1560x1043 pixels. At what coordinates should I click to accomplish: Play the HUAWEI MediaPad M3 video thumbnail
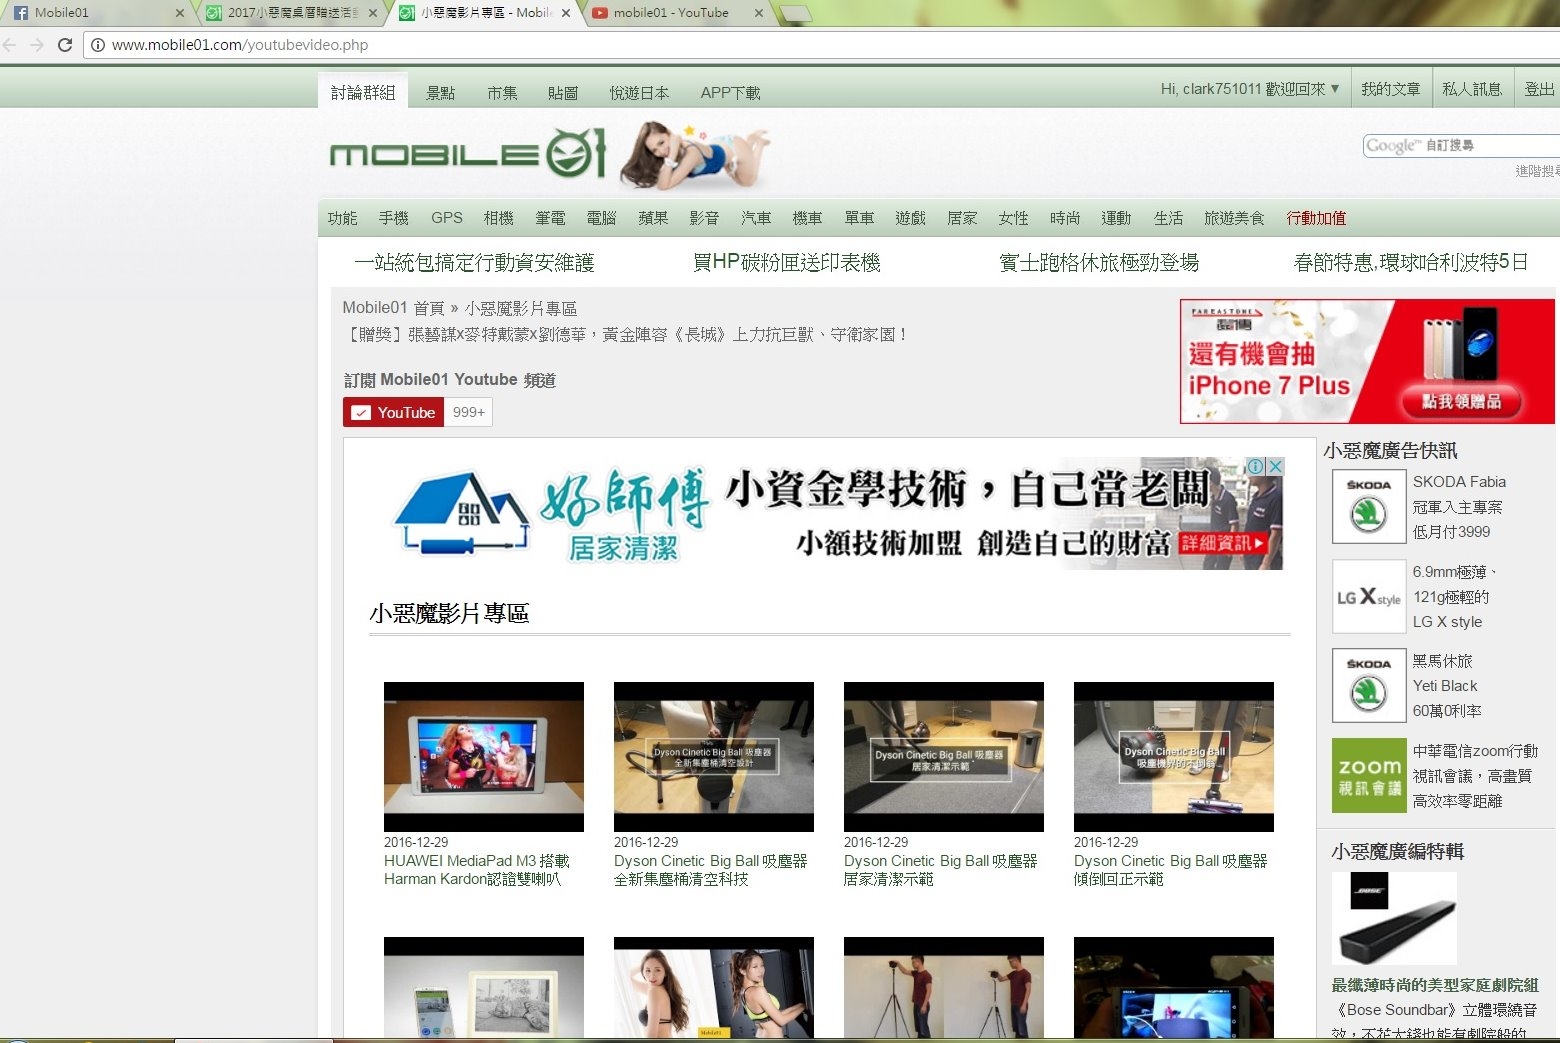click(484, 757)
